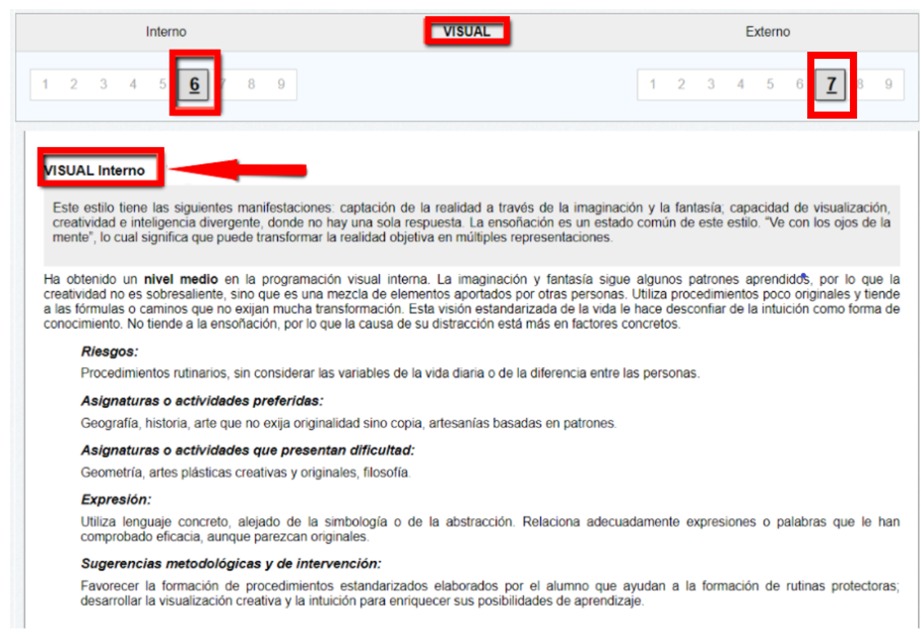
Task: Click number 8 on the Interno scale
Action: point(251,85)
